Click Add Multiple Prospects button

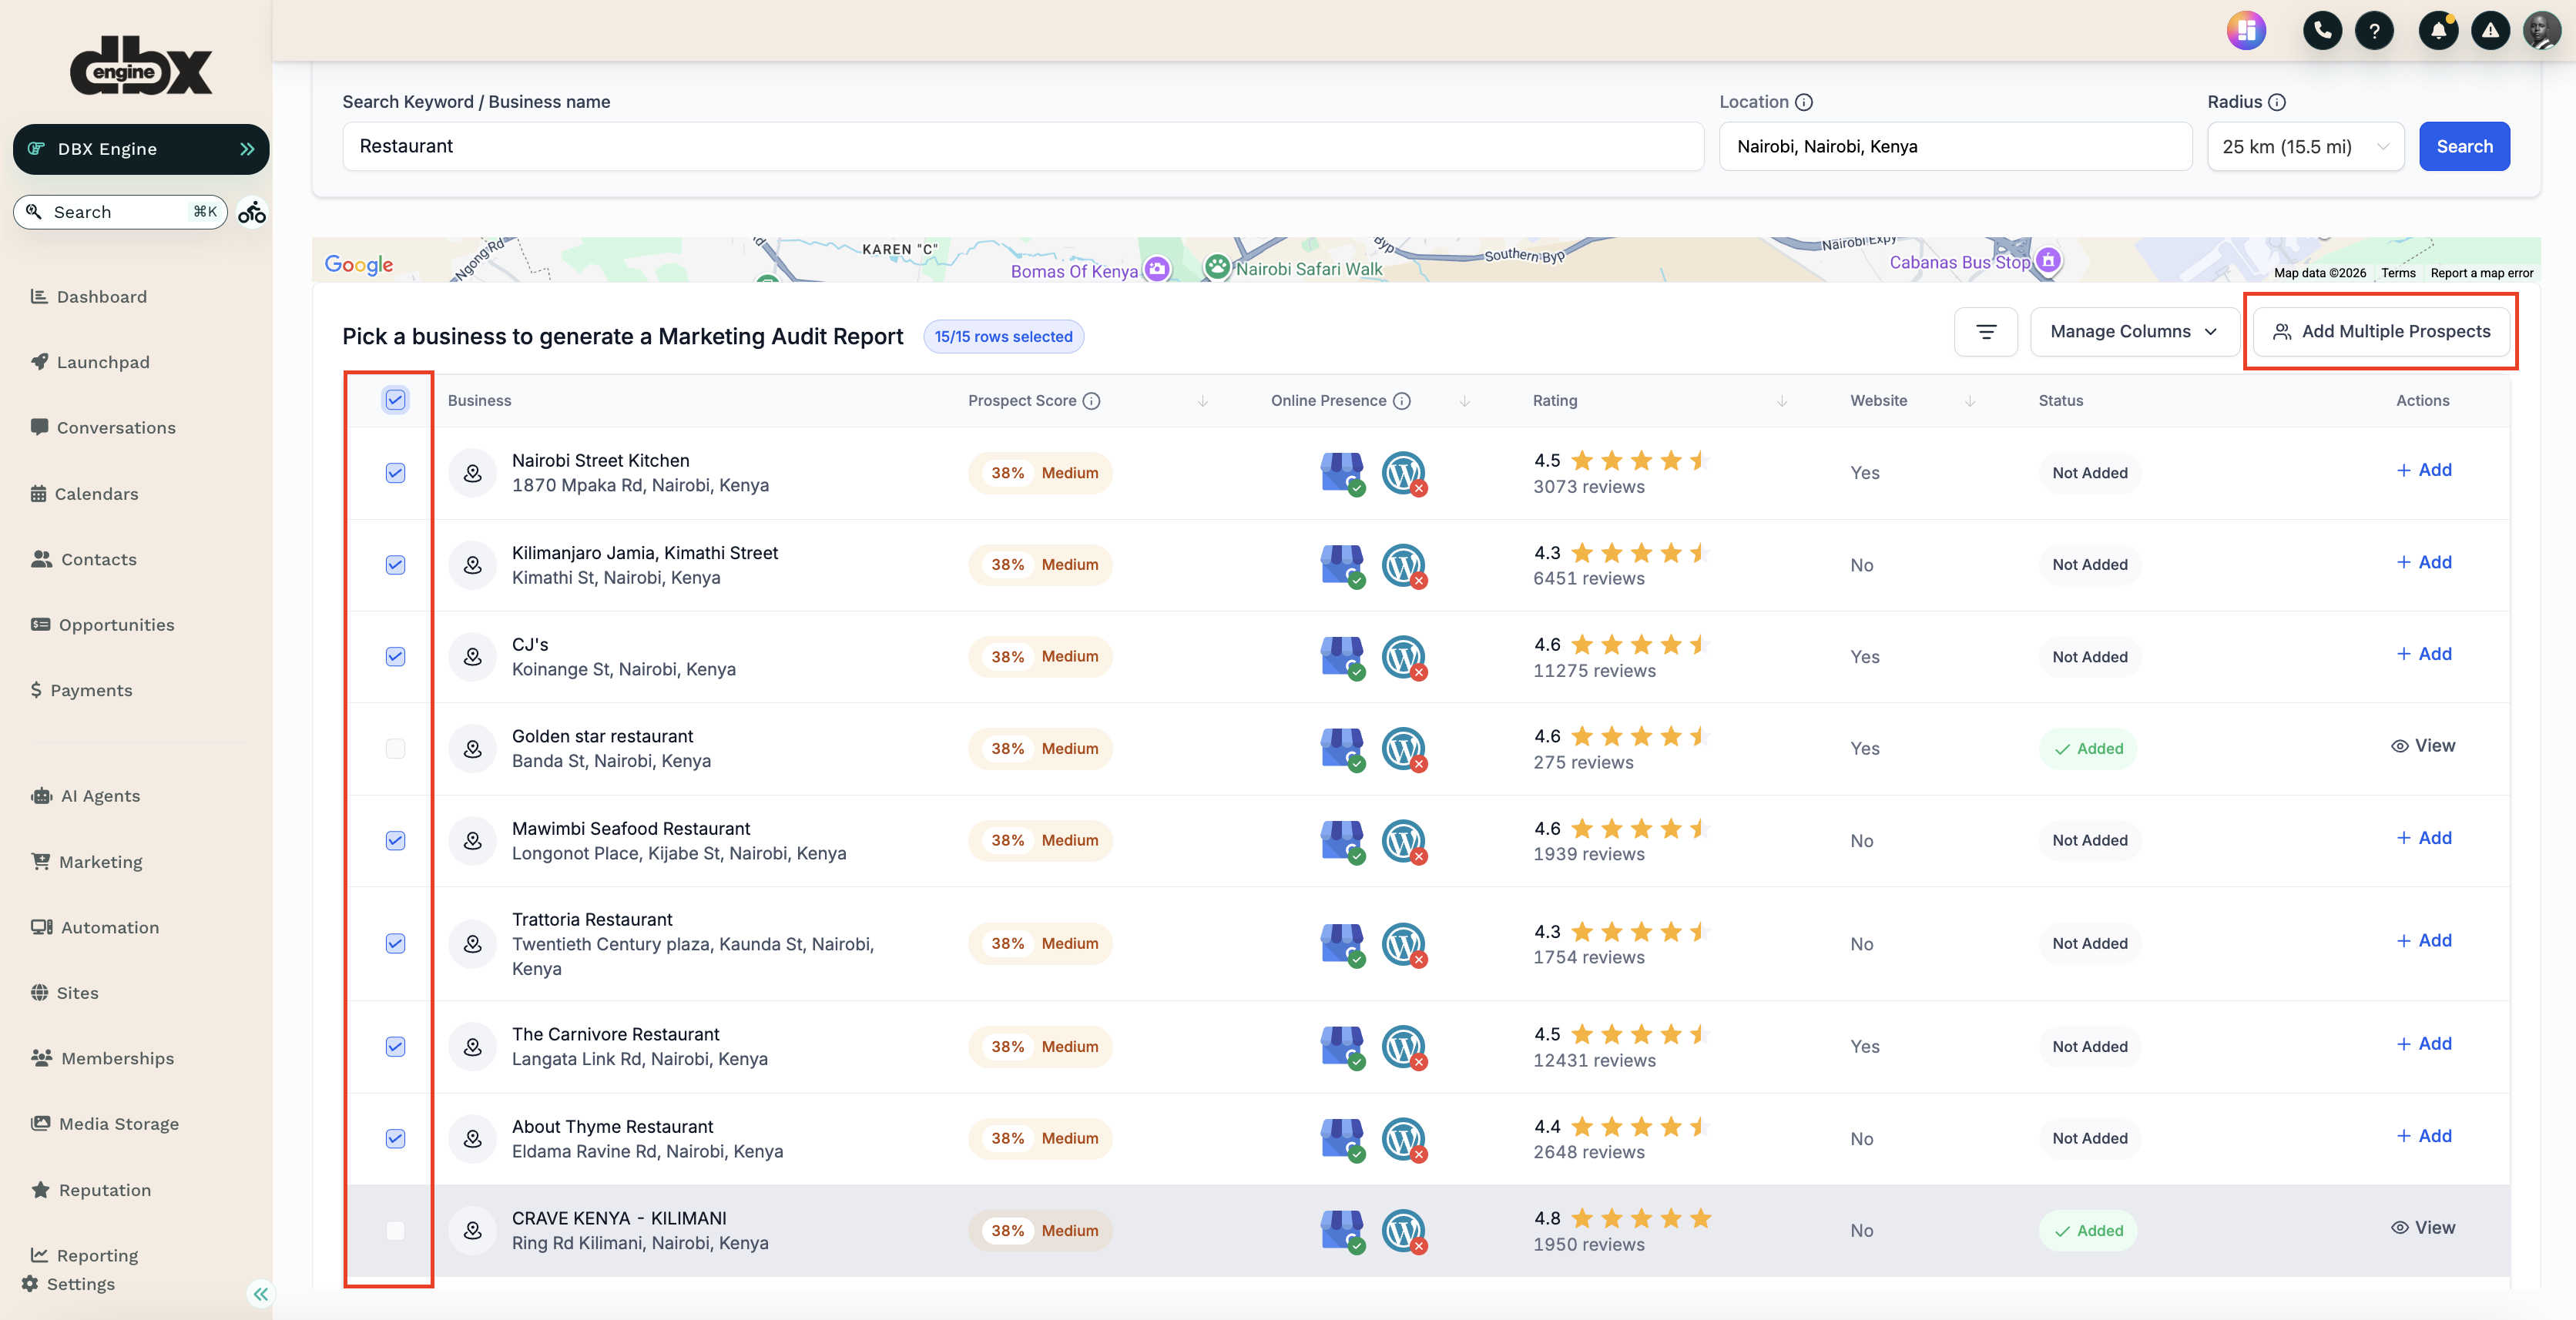2382,331
